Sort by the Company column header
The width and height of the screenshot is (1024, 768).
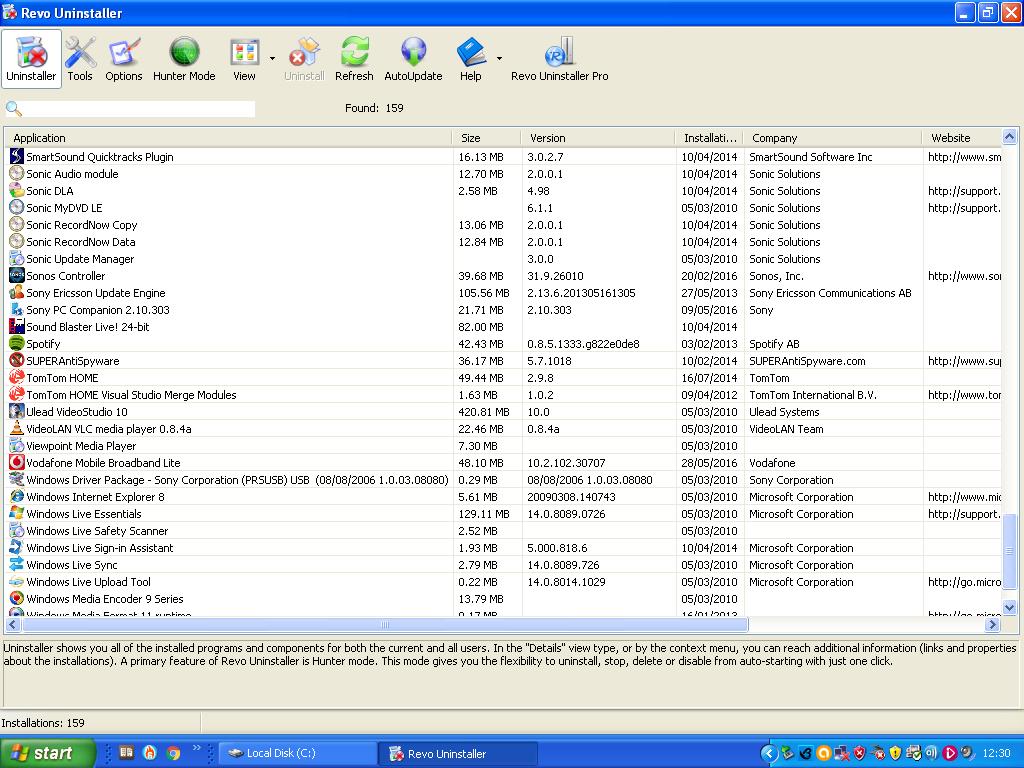click(x=833, y=138)
